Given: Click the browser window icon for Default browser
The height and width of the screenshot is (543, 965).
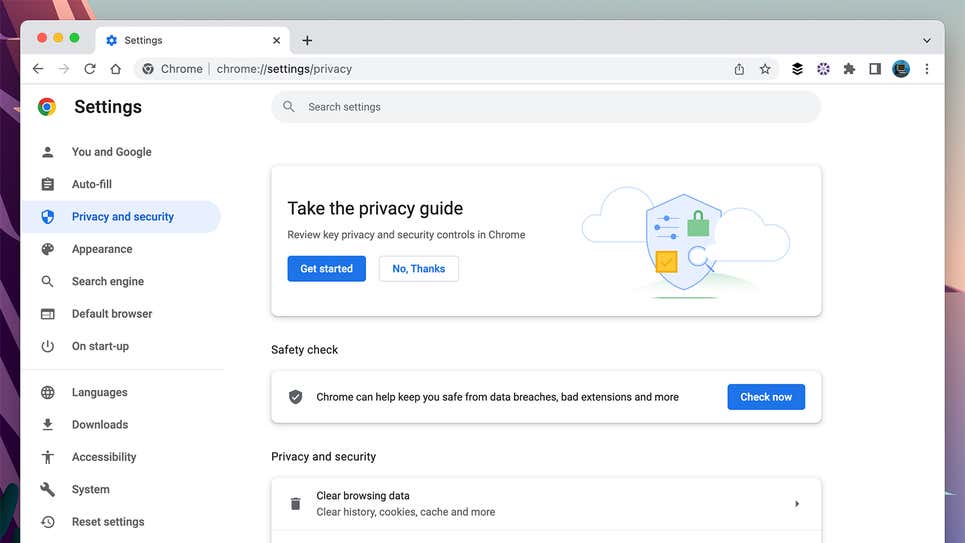Looking at the screenshot, I should click(47, 314).
